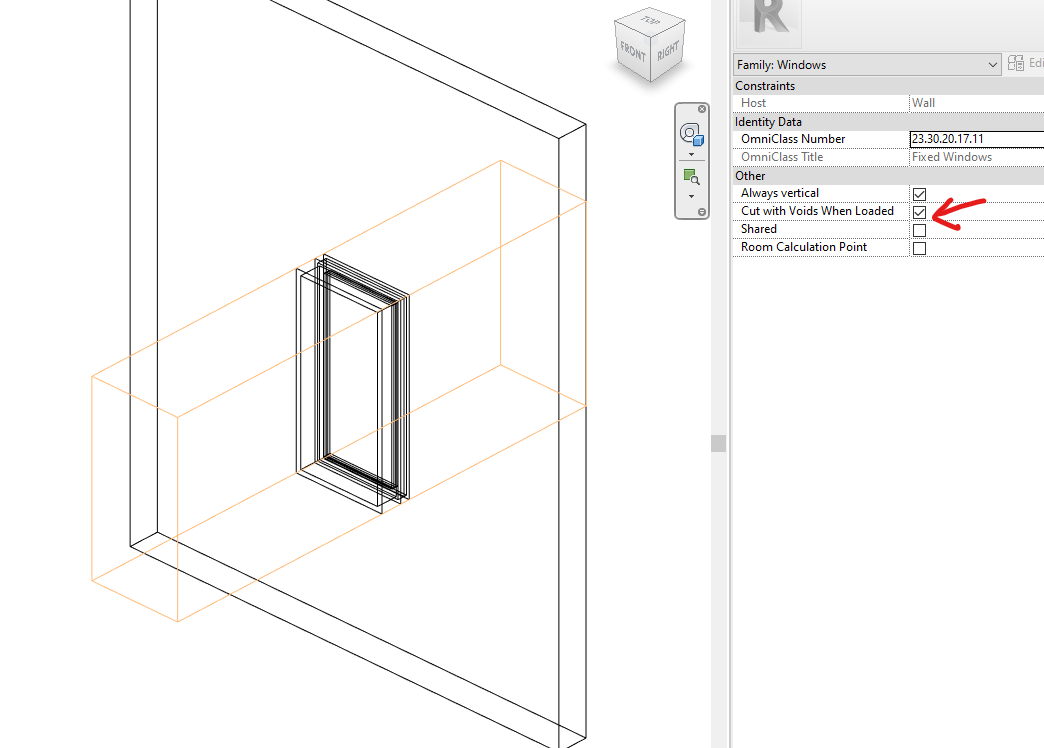This screenshot has height=748, width=1044.
Task: Click the RIGHT face of the ViewCube
Action: point(668,51)
